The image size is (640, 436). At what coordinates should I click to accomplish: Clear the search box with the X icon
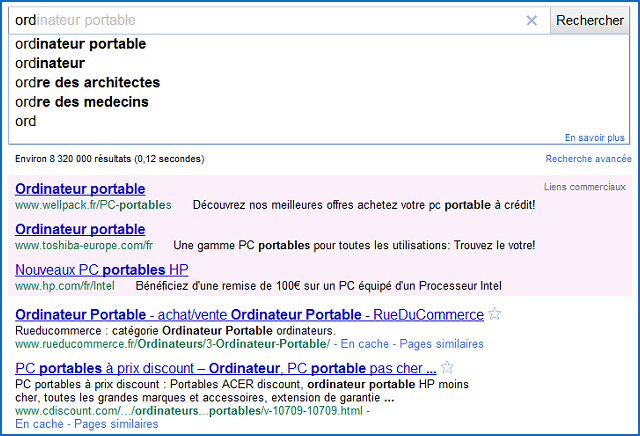pyautogui.click(x=531, y=20)
